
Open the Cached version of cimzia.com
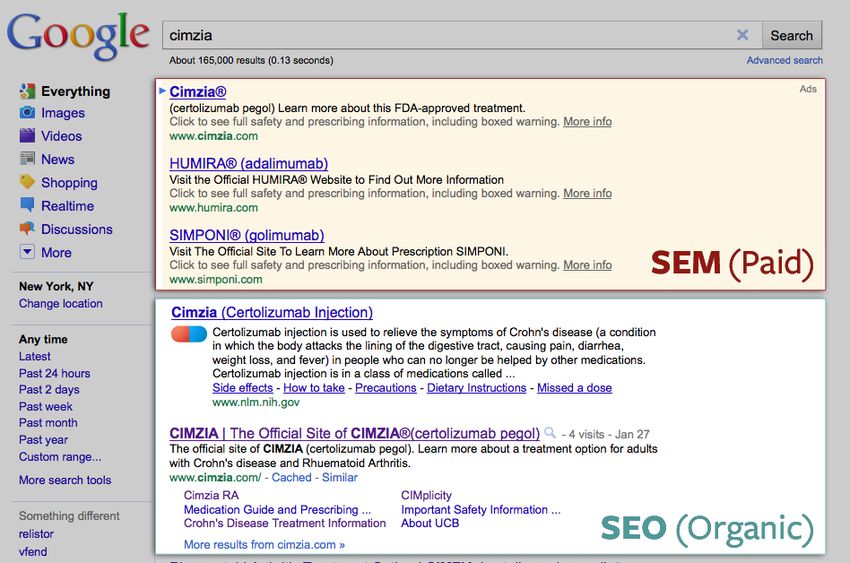tap(292, 478)
